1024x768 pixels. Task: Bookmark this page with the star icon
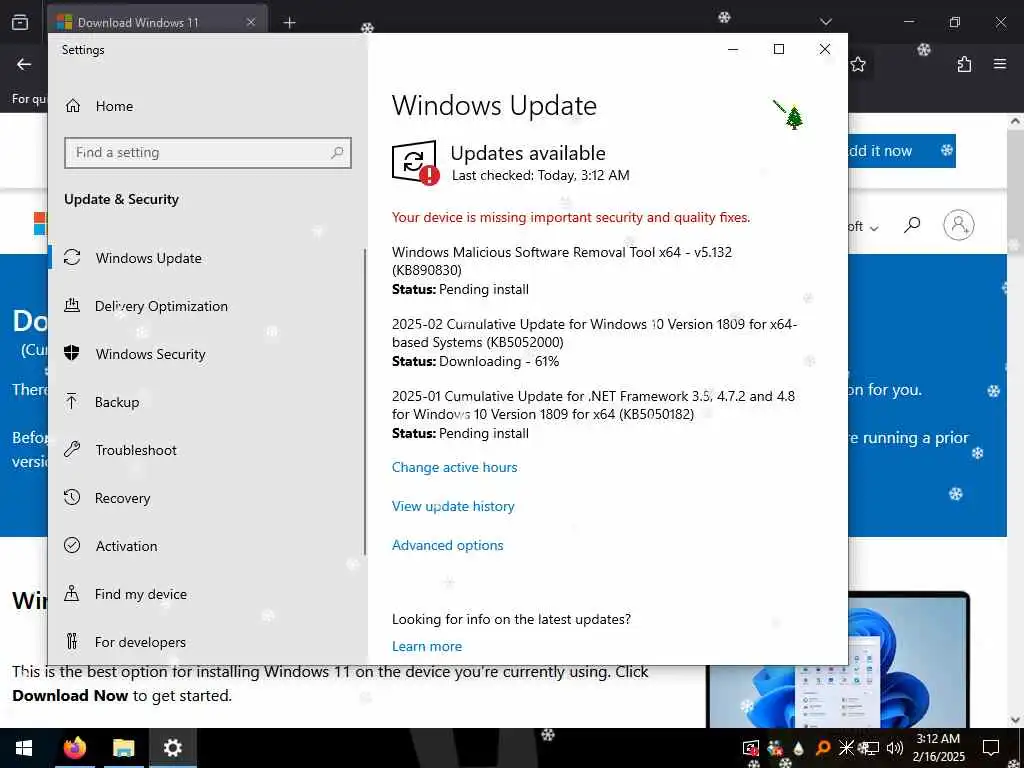858,64
